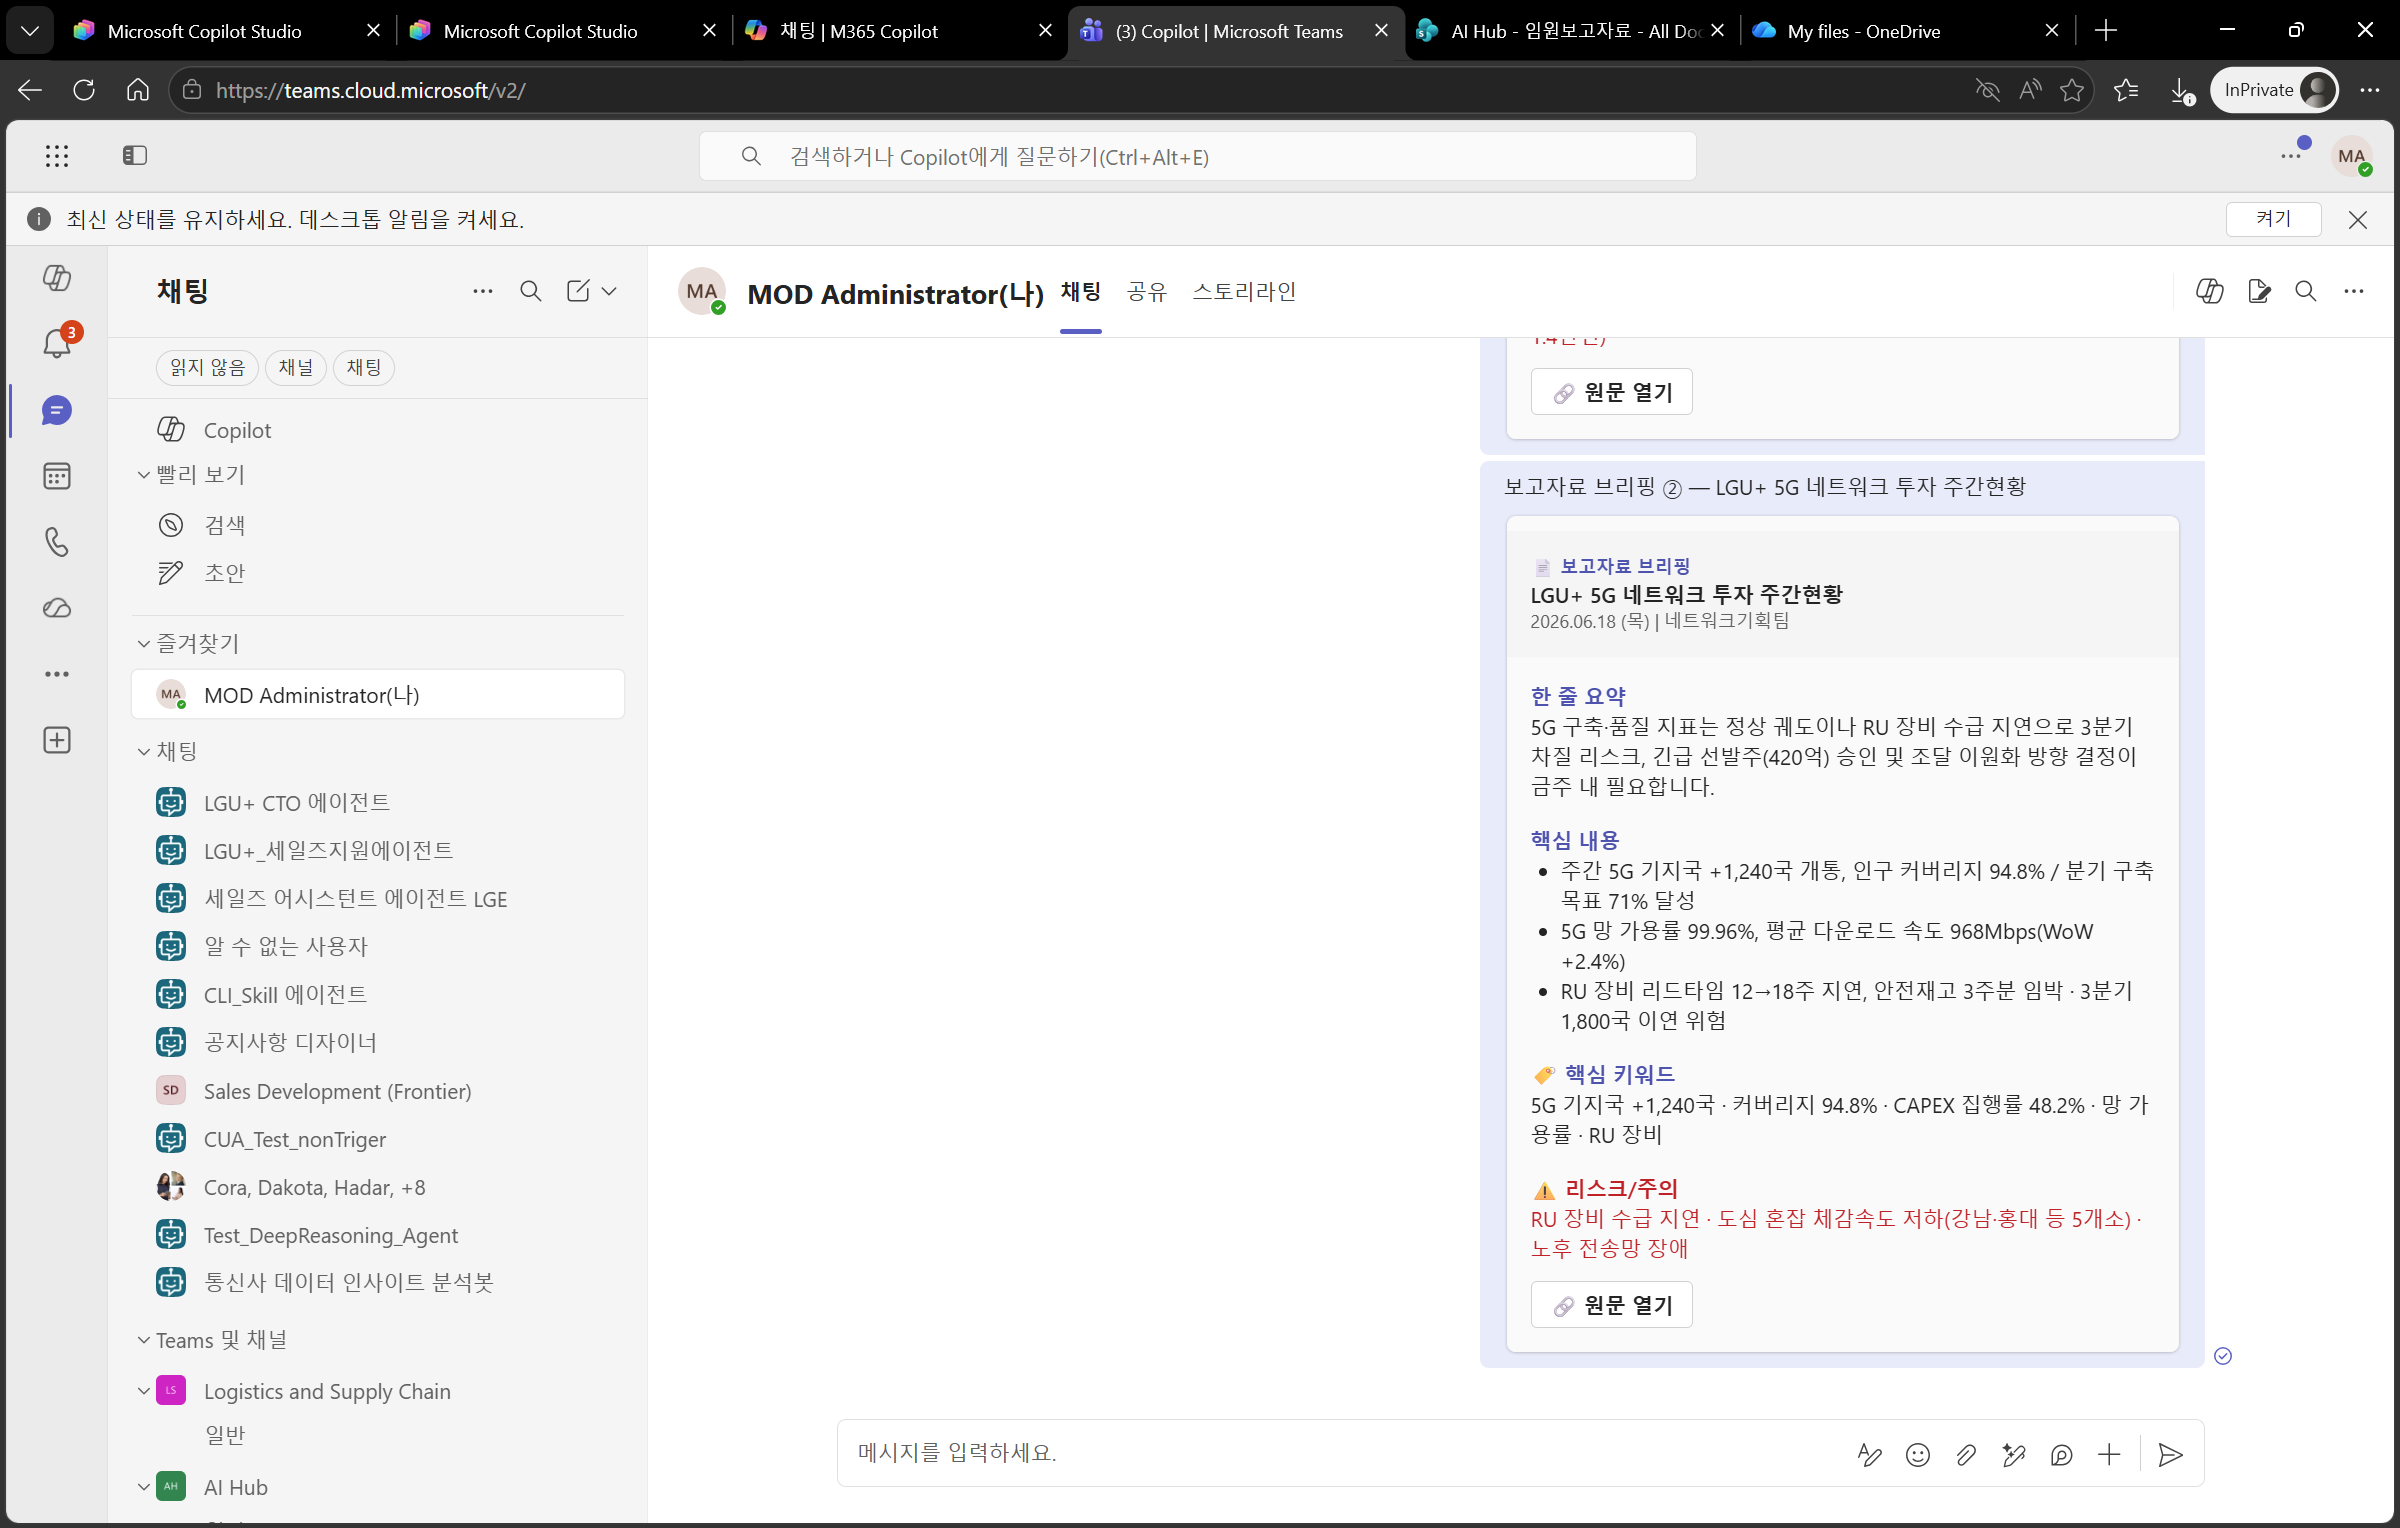The image size is (2400, 1528).
Task: Collapse the 즐겨찾기 section
Action: coord(144,644)
